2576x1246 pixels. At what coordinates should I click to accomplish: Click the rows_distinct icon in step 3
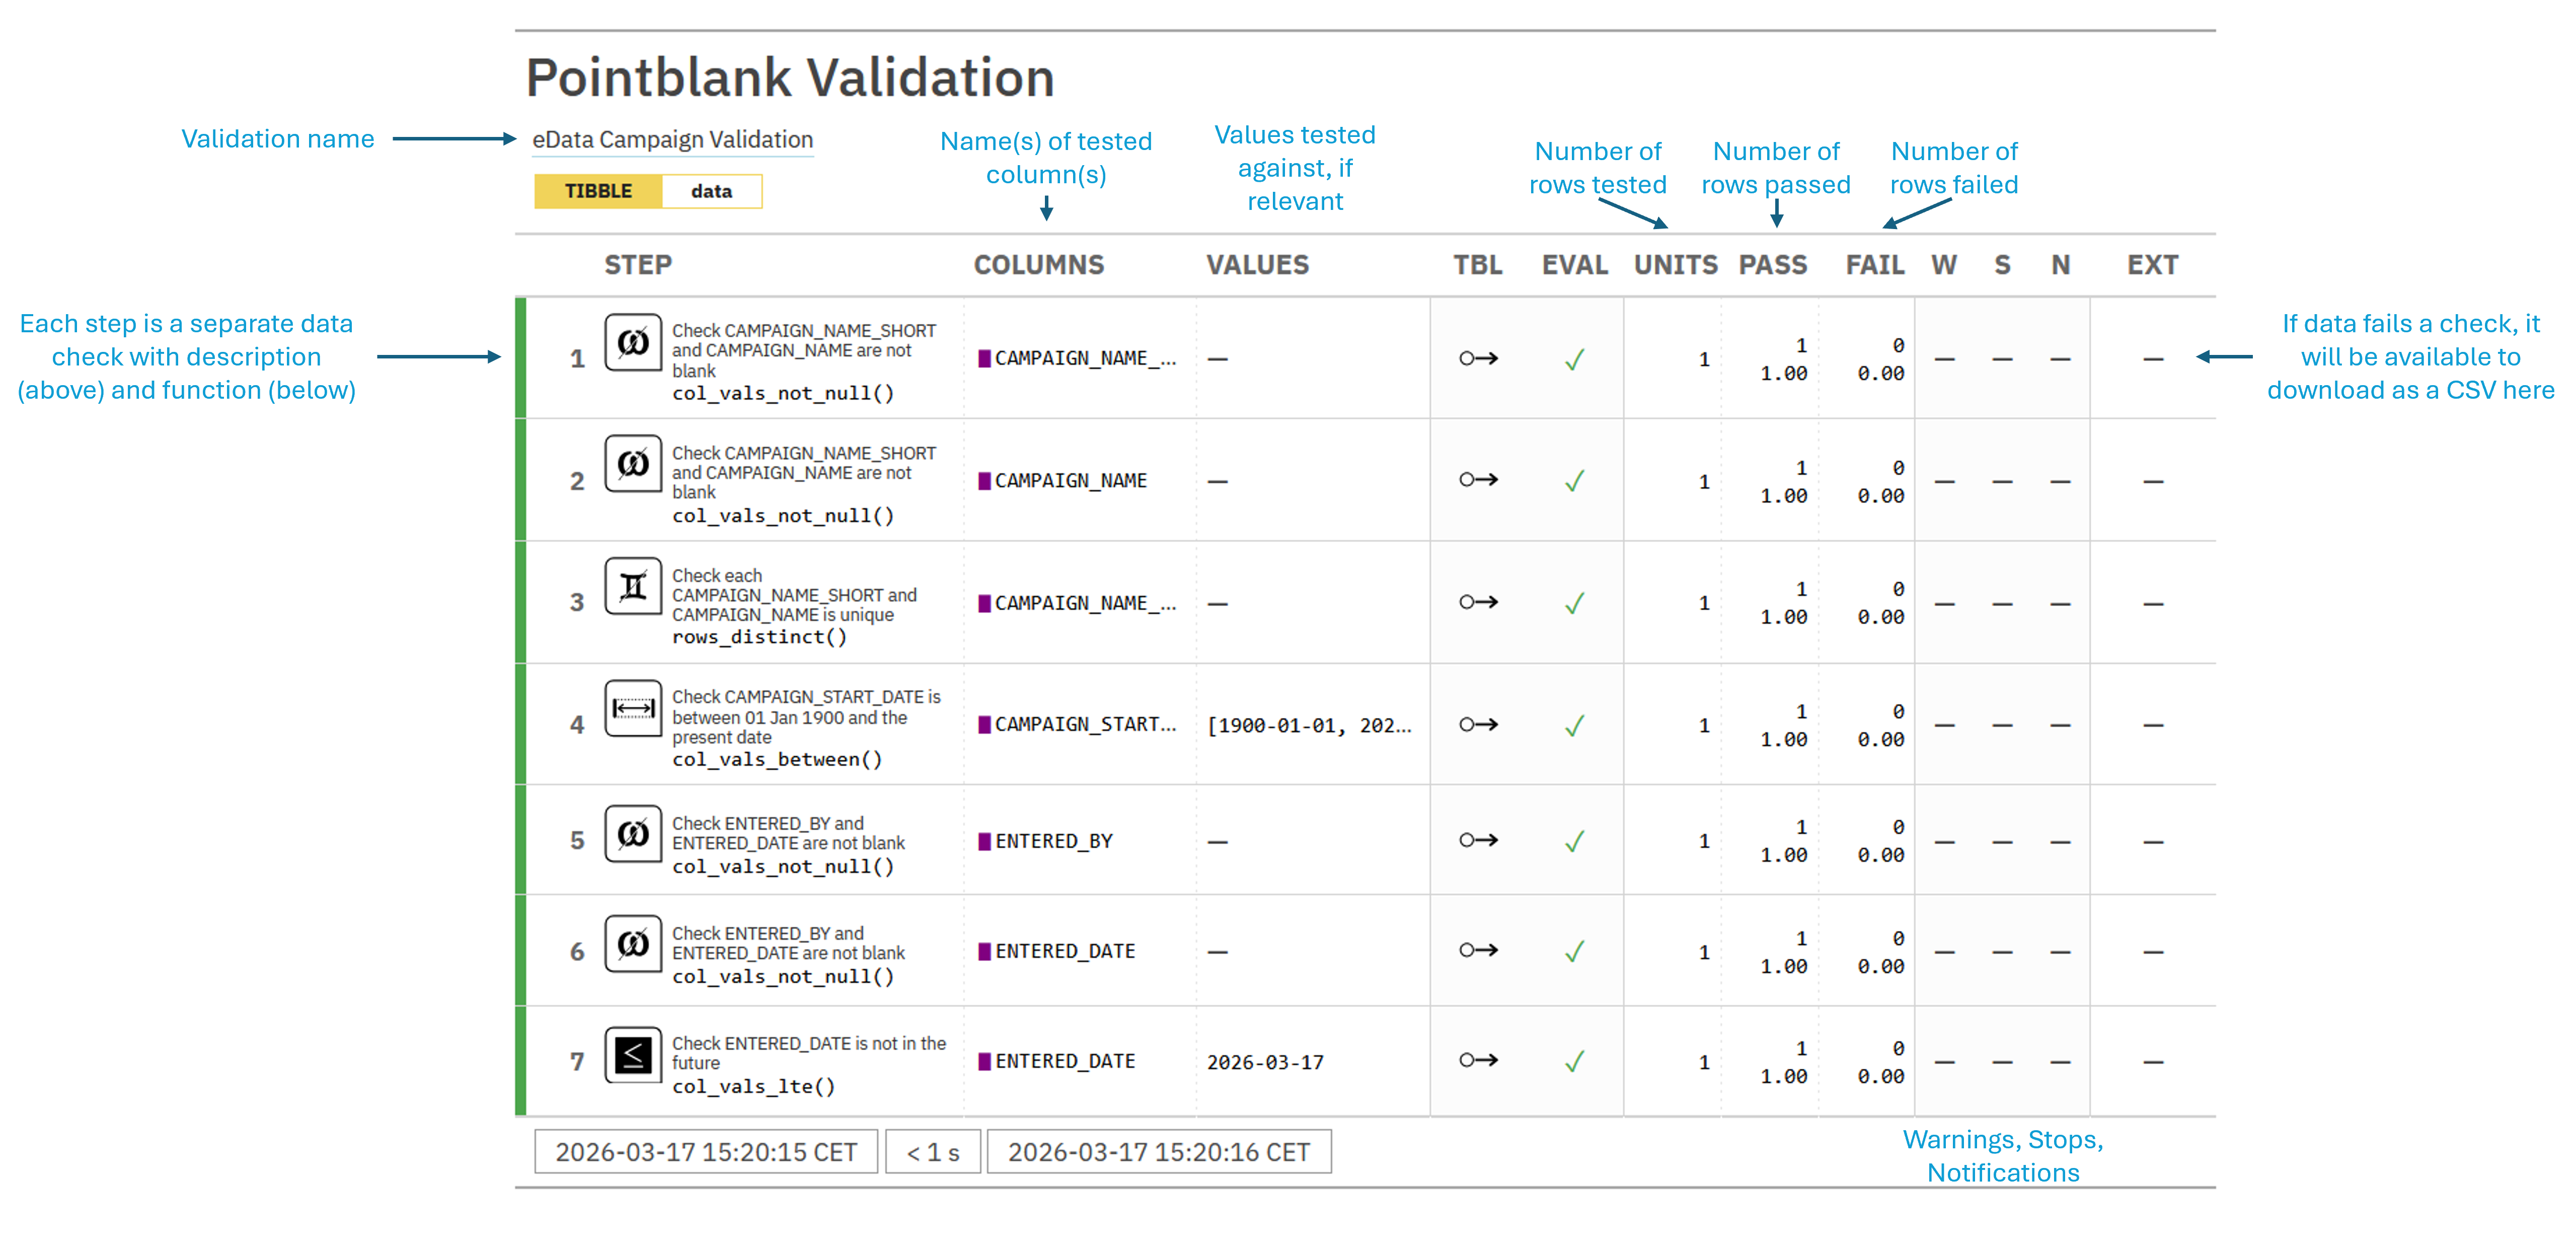click(x=632, y=586)
